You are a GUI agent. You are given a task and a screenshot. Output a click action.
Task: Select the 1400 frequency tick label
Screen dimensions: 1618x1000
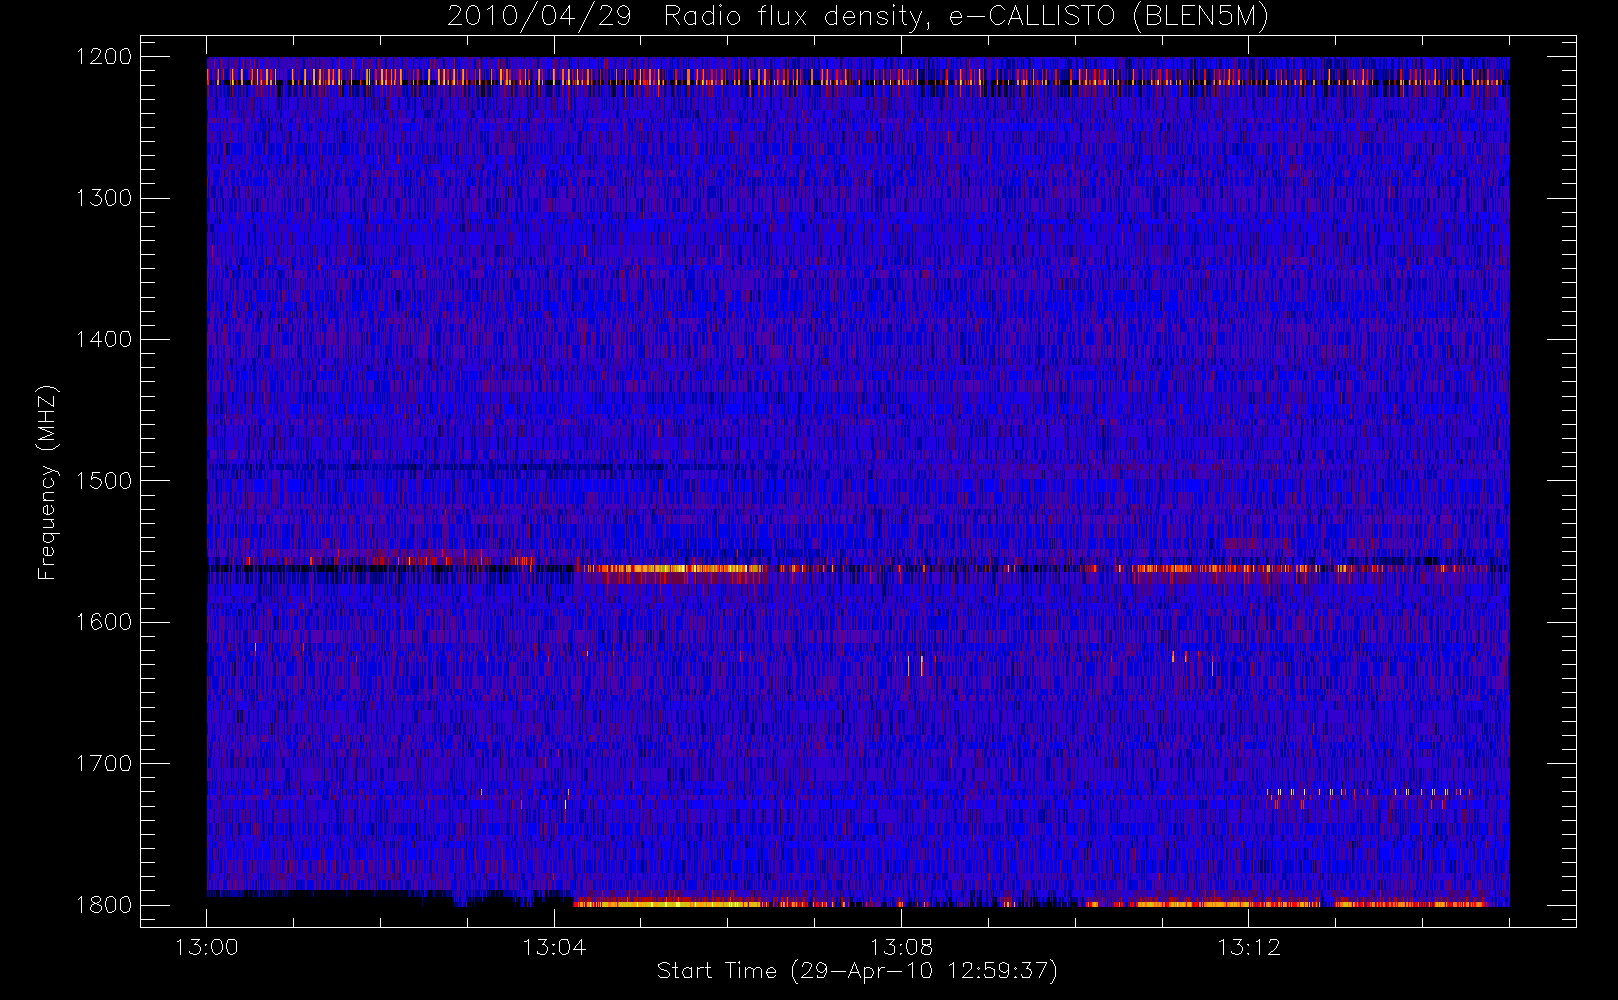coord(104,340)
